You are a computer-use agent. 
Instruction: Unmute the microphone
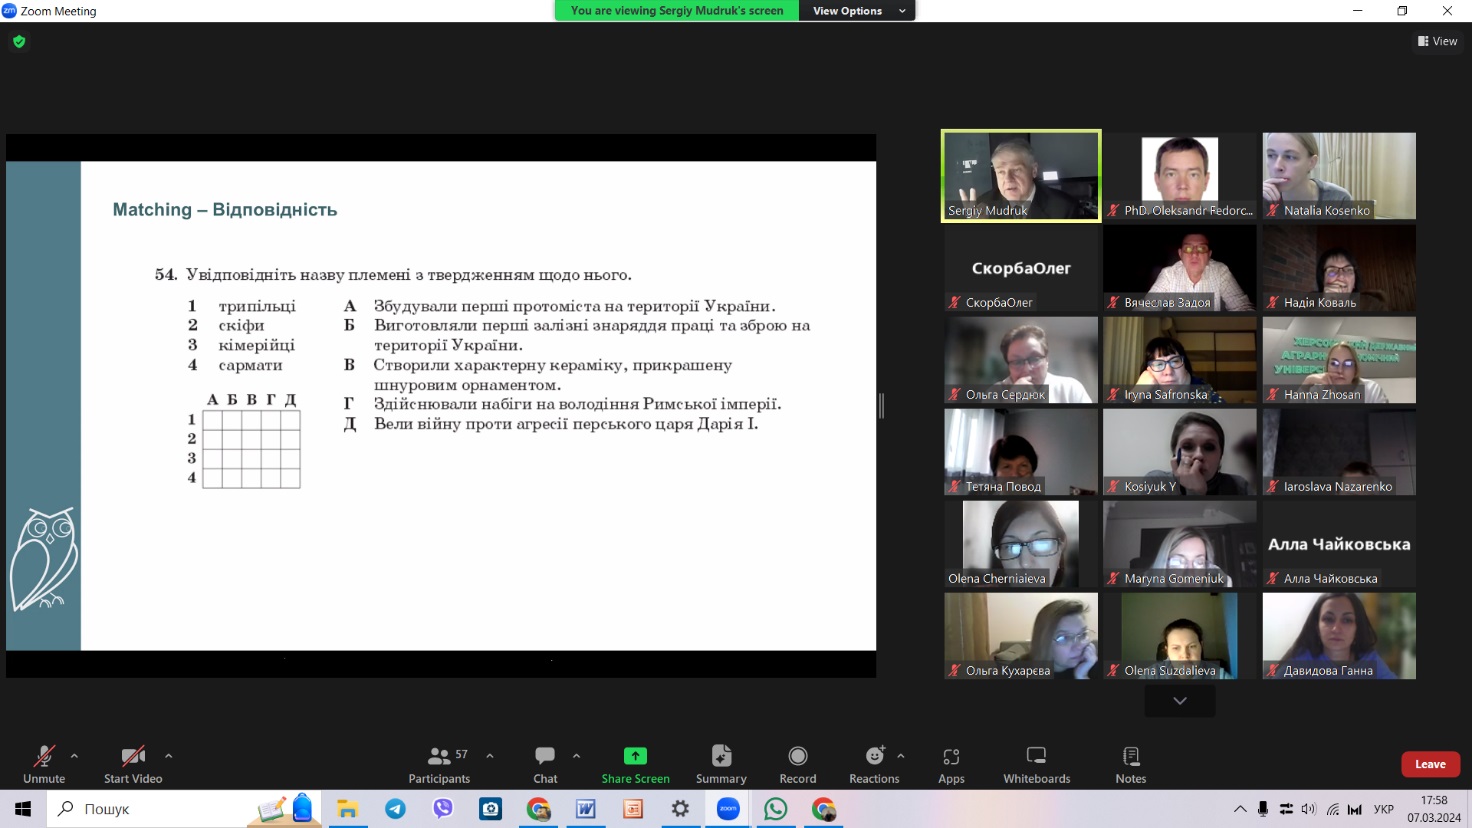point(44,764)
